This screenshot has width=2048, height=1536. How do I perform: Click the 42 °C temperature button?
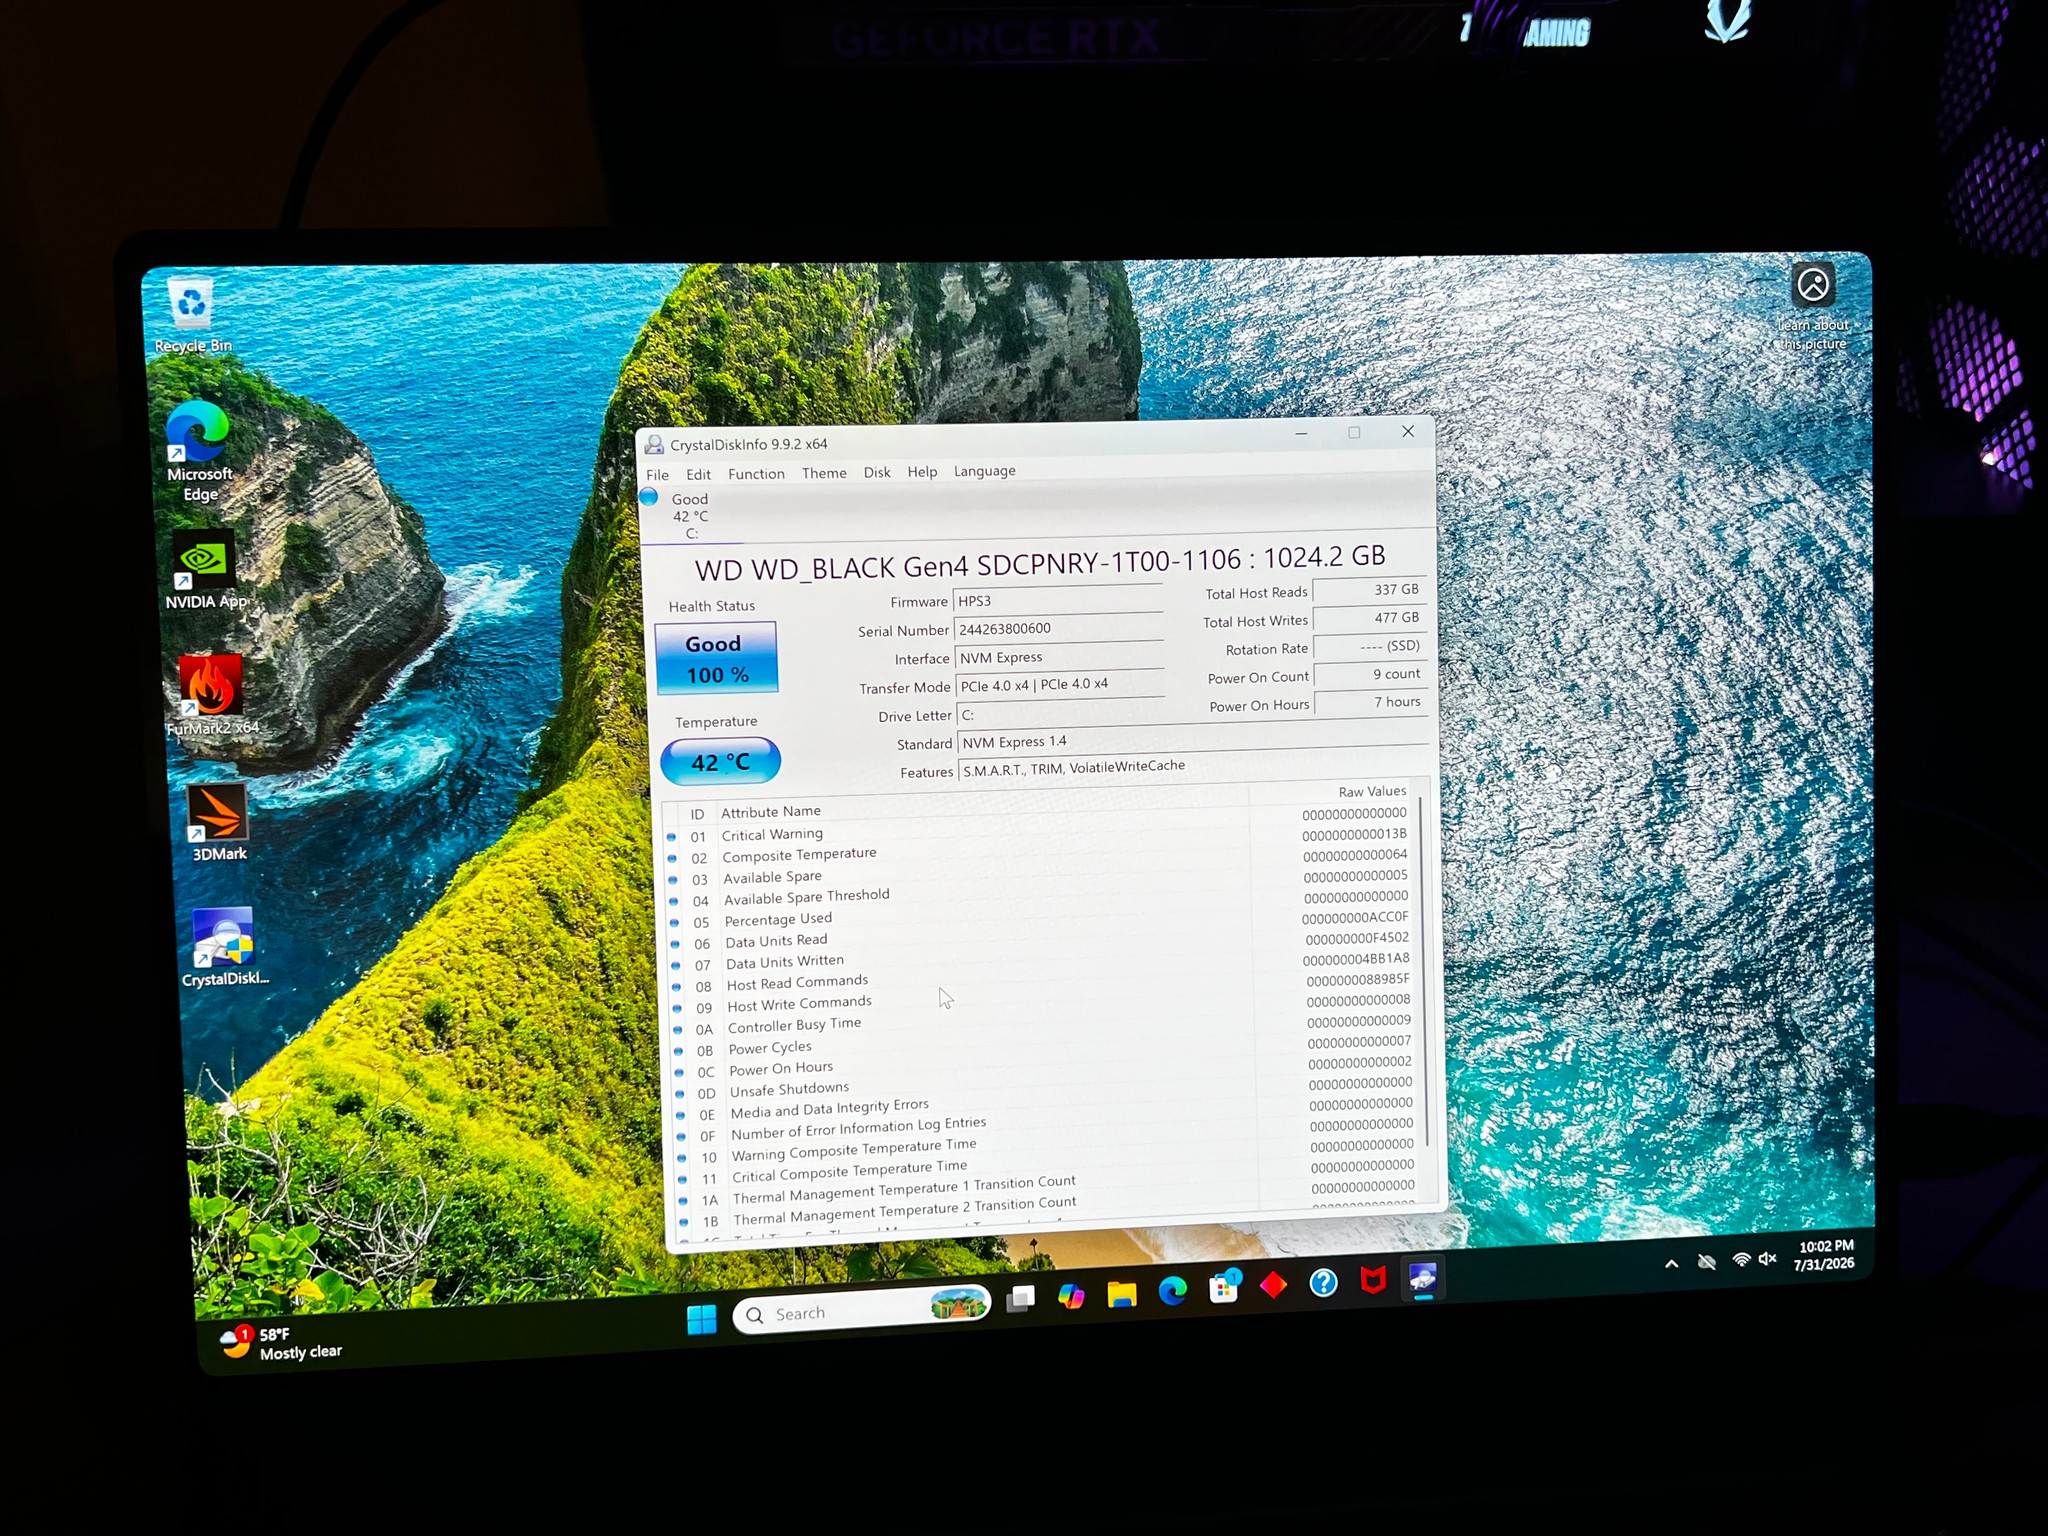coord(720,762)
